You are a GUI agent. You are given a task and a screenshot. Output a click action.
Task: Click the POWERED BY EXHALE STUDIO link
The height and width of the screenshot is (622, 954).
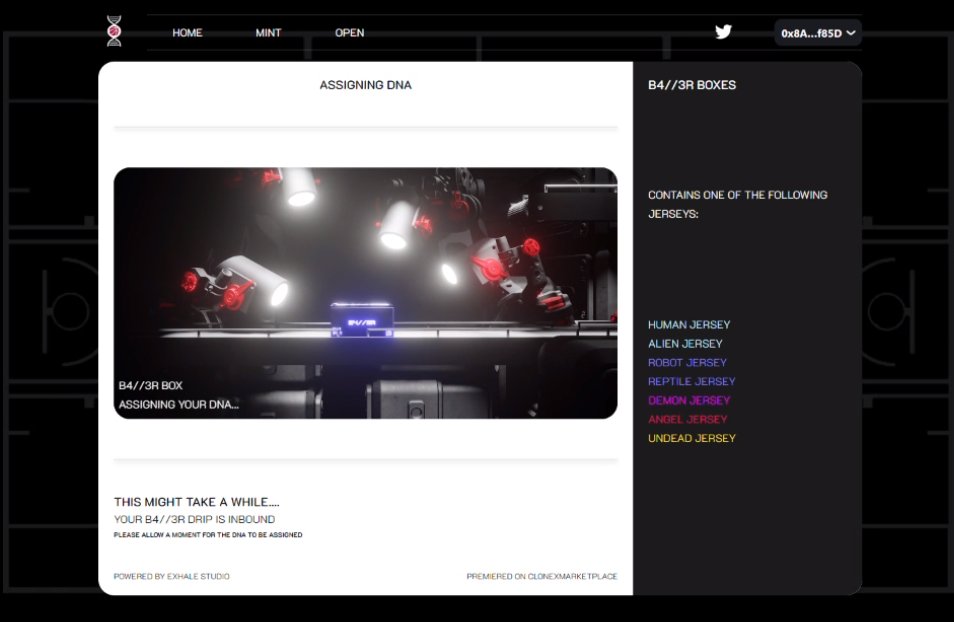pyautogui.click(x=172, y=576)
